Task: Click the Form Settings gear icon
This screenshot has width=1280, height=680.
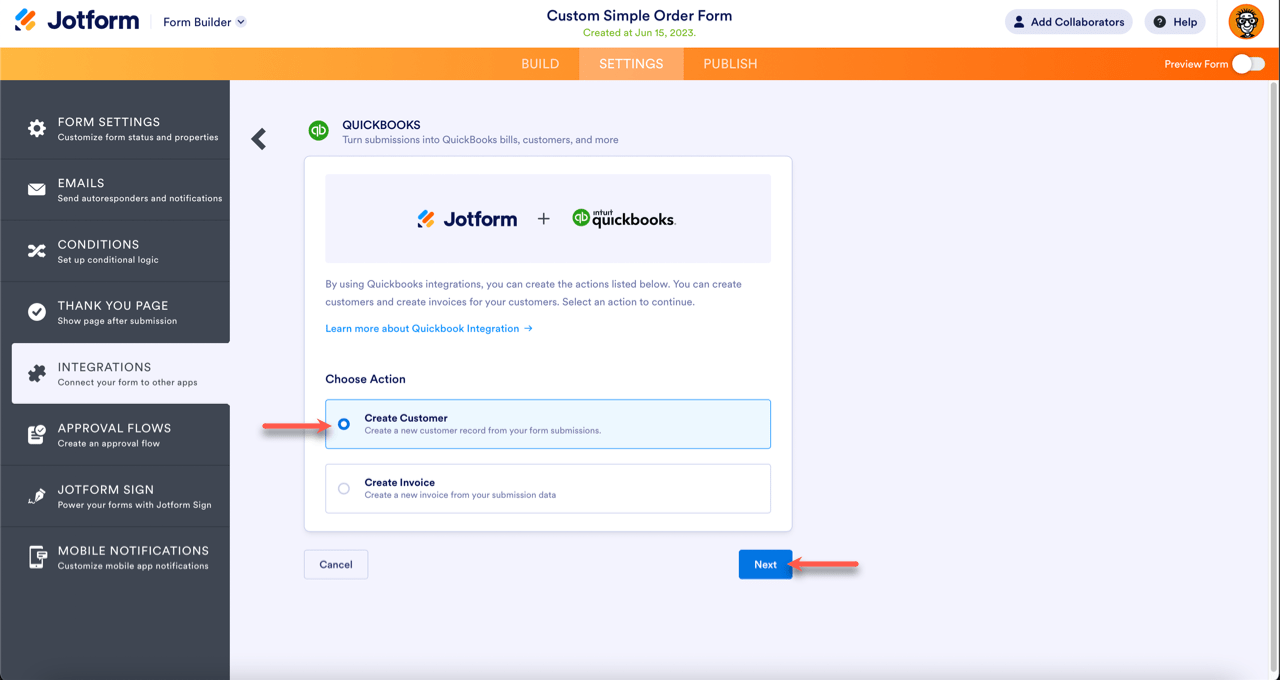Action: (37, 129)
